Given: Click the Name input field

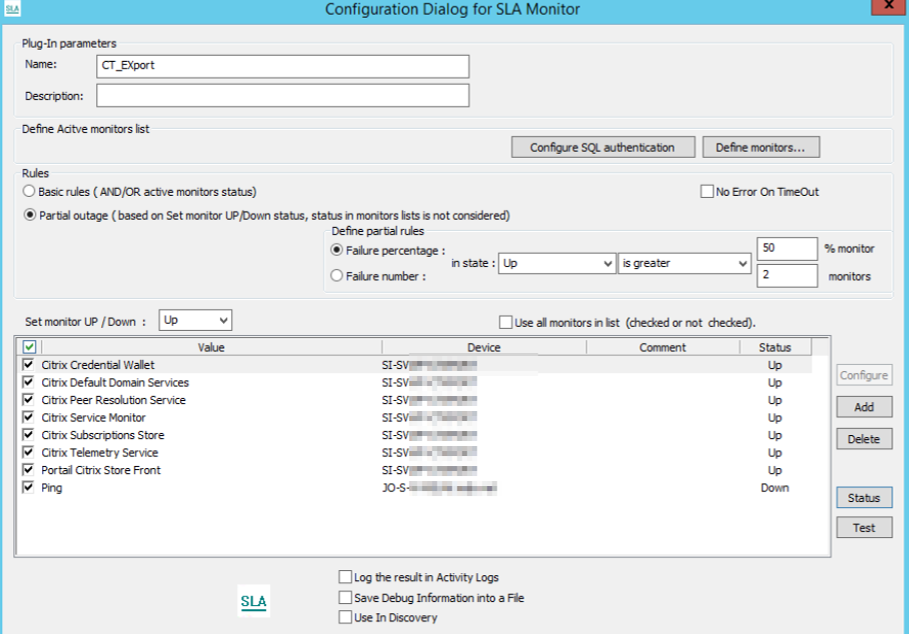Looking at the screenshot, I should point(282,66).
